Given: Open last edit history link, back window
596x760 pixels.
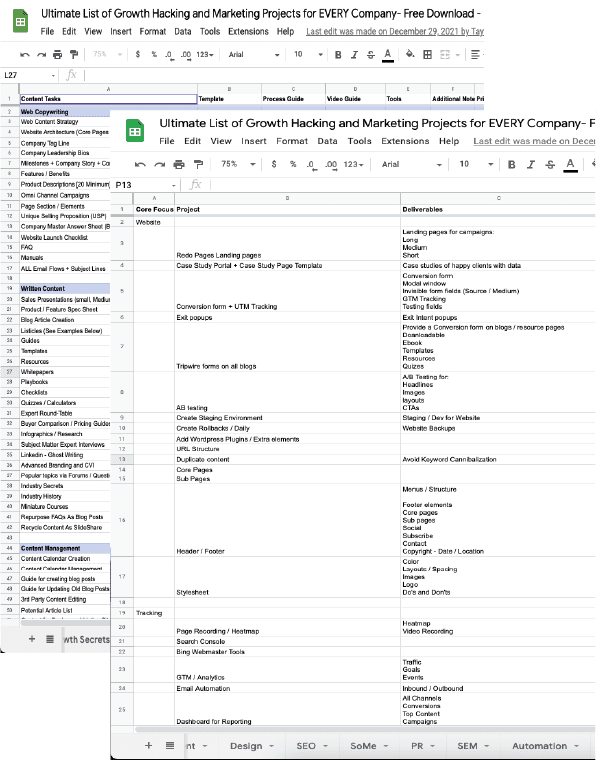Looking at the screenshot, I should (395, 32).
